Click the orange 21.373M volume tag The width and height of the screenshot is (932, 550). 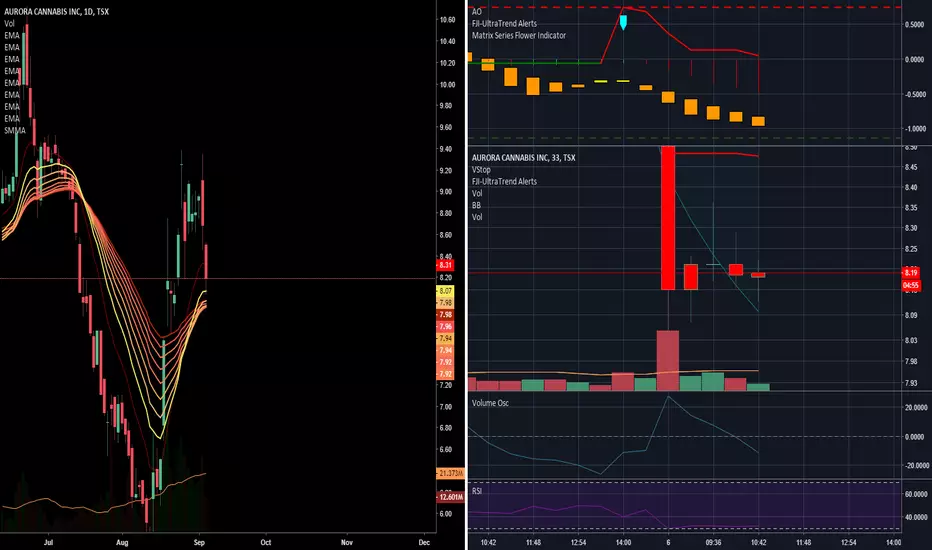[450, 473]
